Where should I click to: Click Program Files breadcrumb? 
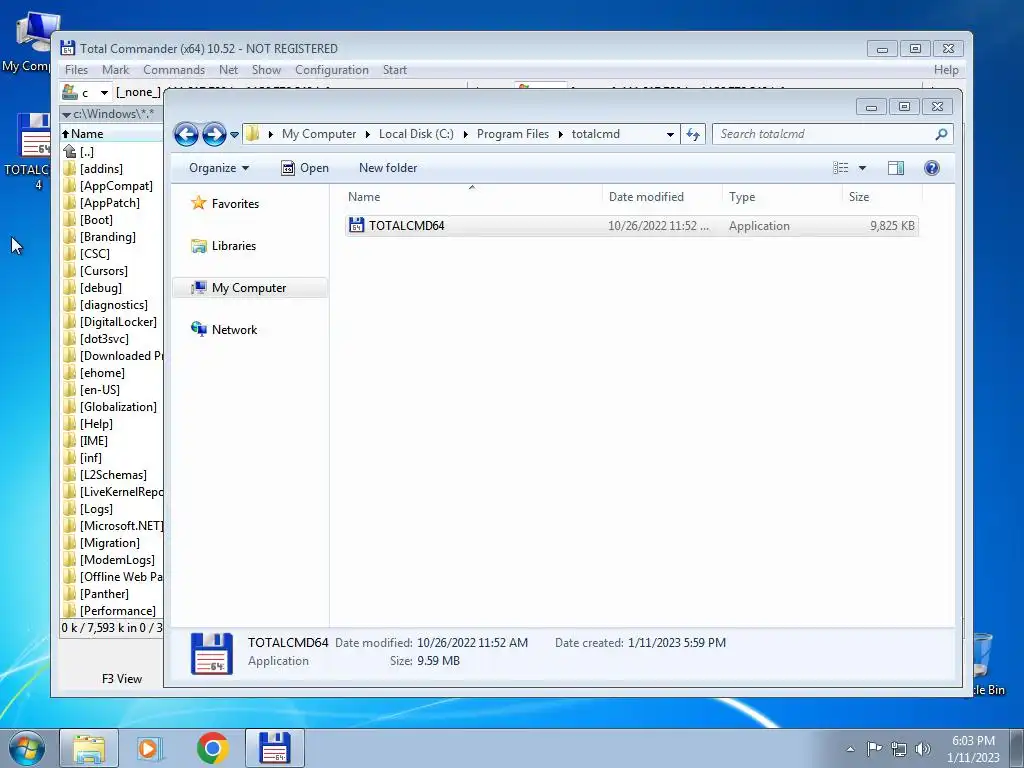[513, 134]
